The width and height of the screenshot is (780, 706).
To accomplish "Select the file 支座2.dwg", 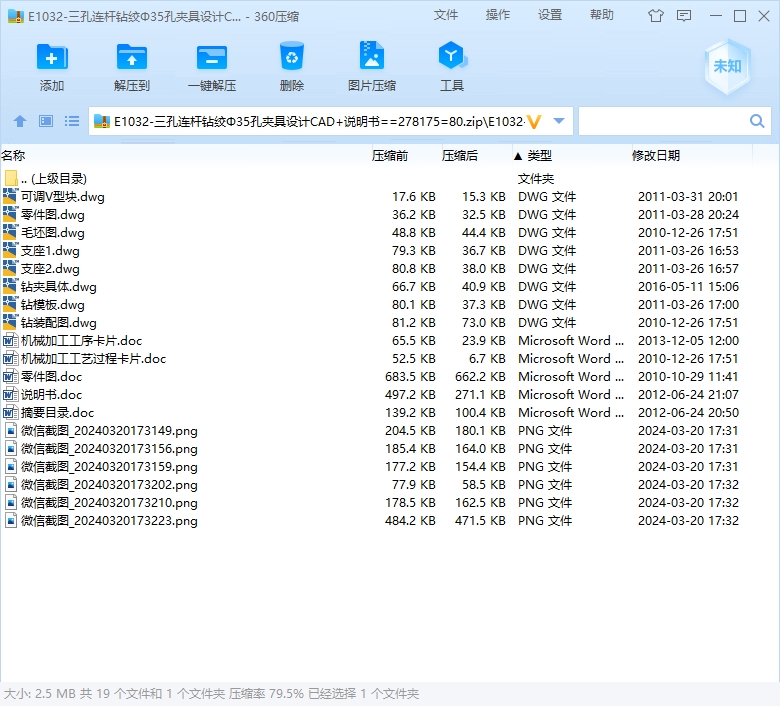I will click(50, 269).
